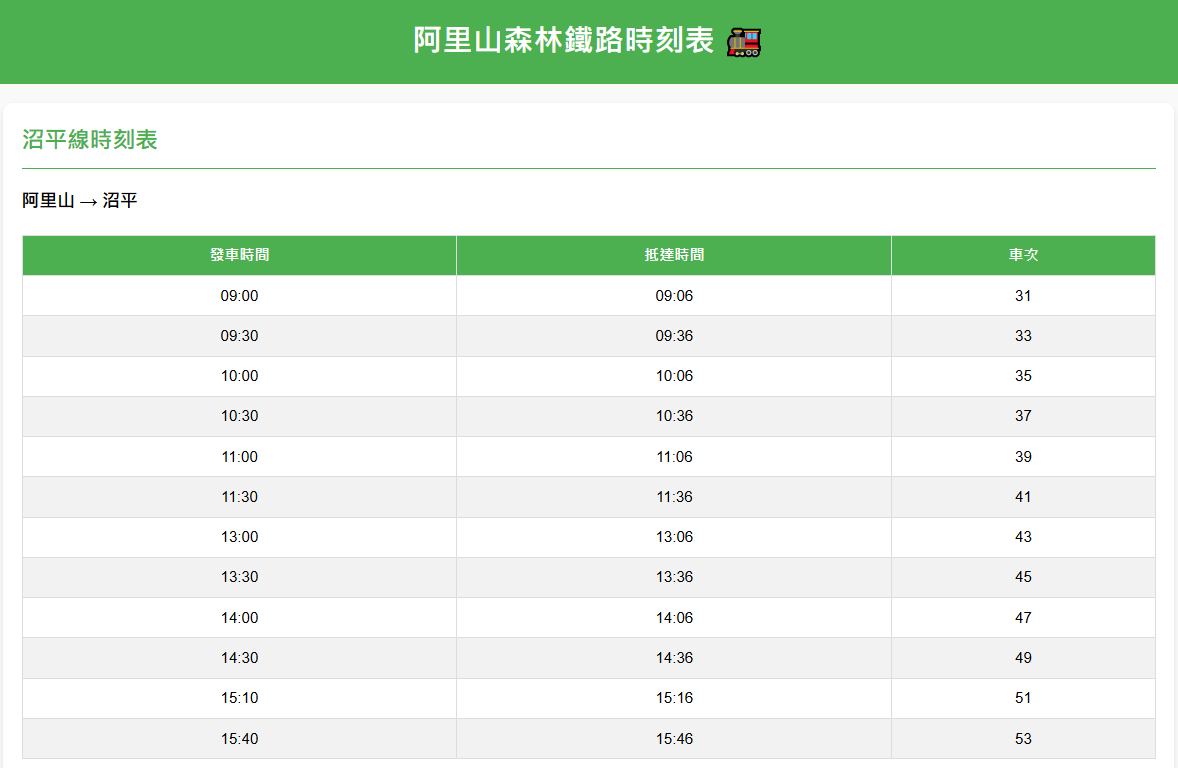Select train number 31 cell
Screen dimensions: 1178x768
click(x=1023, y=296)
